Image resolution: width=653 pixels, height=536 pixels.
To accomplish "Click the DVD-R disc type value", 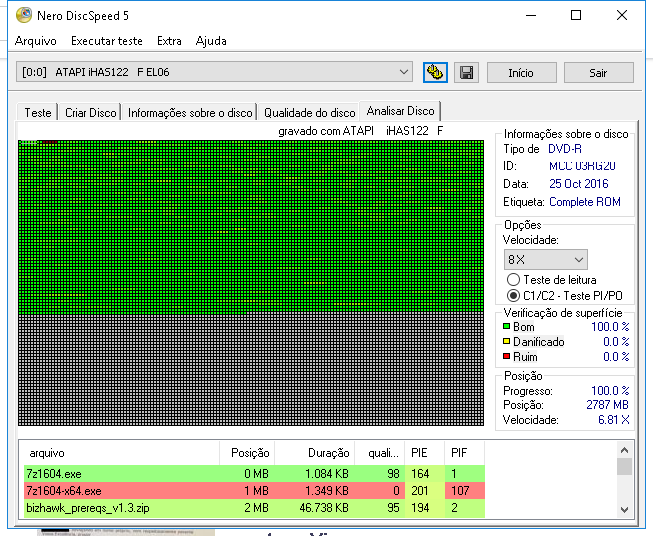I will pos(565,149).
